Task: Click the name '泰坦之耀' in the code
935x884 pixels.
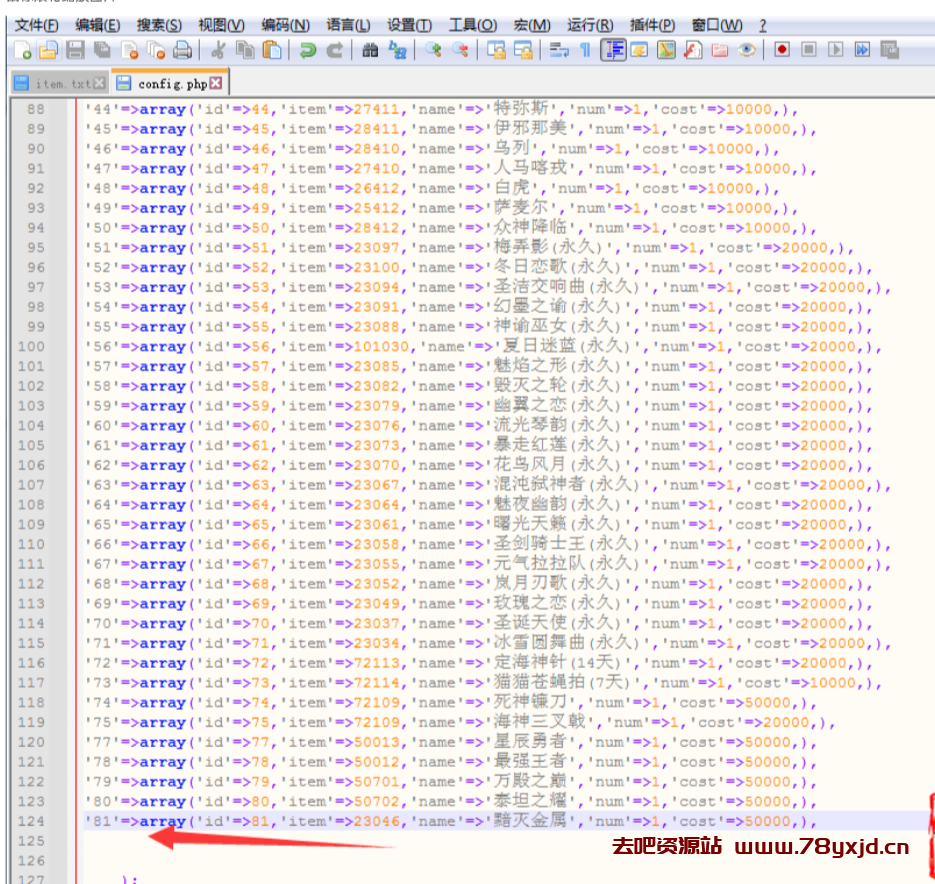Action: coord(530,801)
